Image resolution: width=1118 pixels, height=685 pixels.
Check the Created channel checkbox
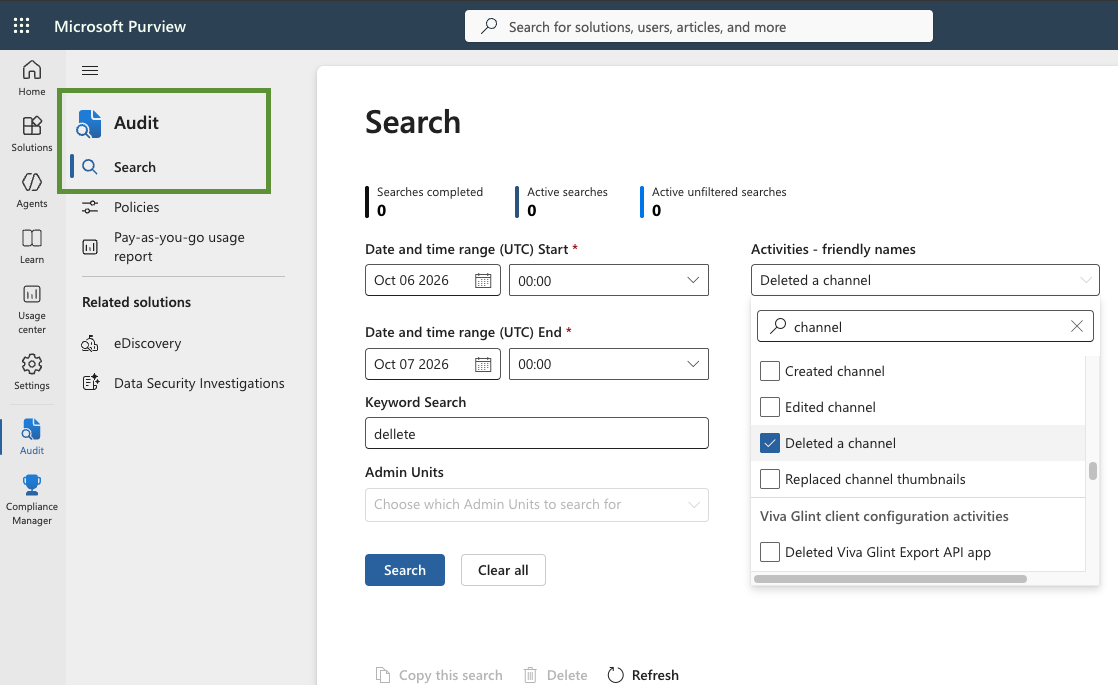coord(769,371)
